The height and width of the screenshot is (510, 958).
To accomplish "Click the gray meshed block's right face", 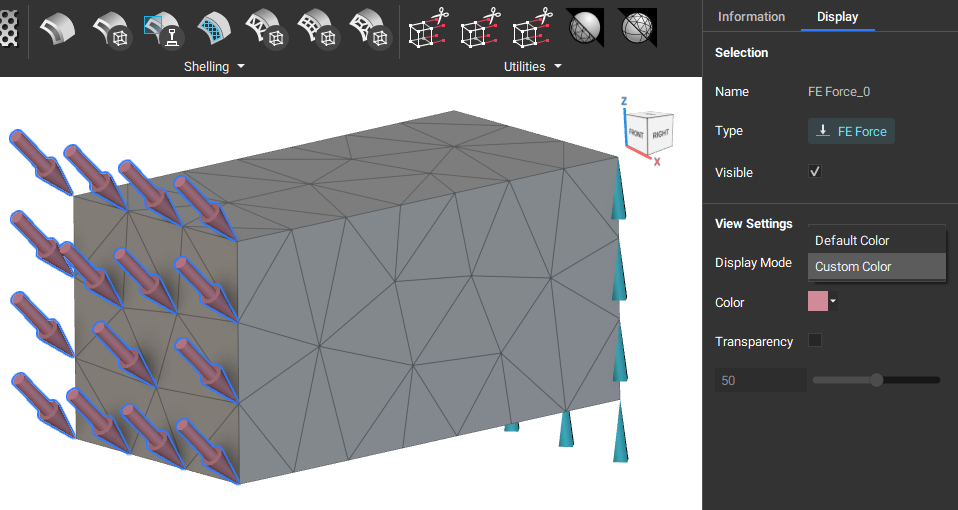I will [428, 321].
